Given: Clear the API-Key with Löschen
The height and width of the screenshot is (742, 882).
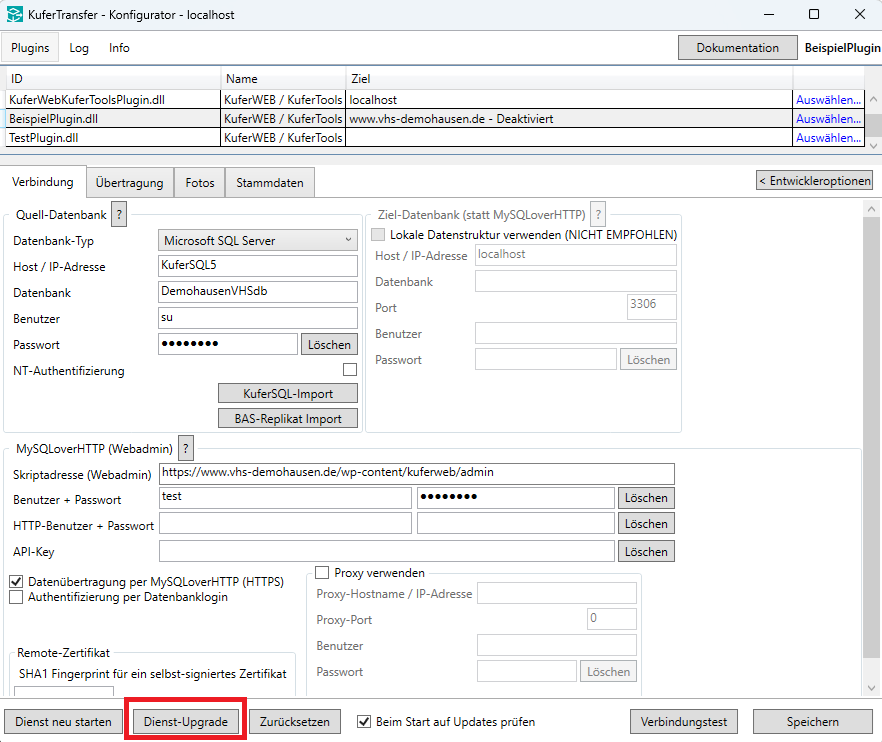Looking at the screenshot, I should (646, 552).
